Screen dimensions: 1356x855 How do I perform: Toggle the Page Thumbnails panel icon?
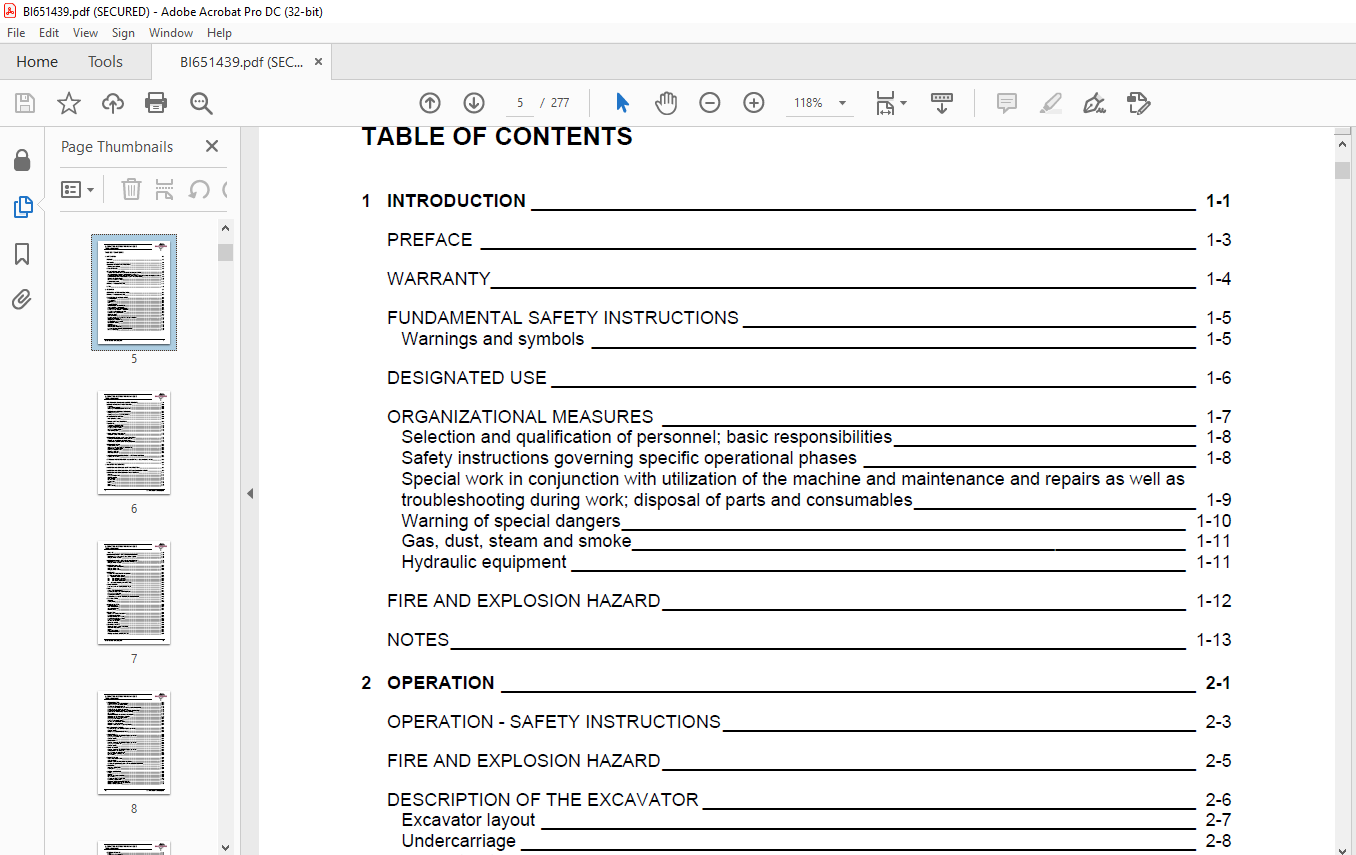tap(22, 207)
